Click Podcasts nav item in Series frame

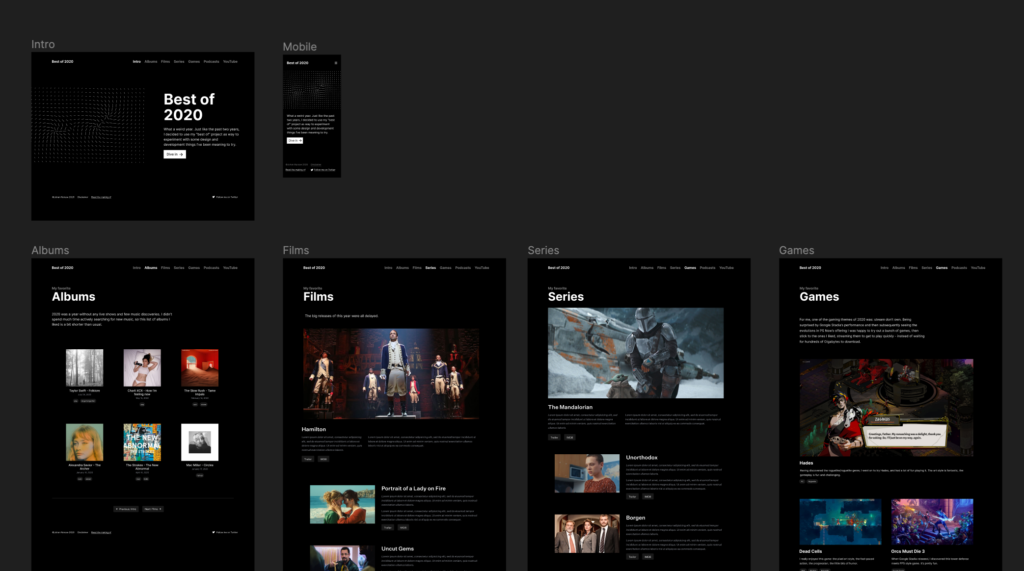[x=708, y=268]
